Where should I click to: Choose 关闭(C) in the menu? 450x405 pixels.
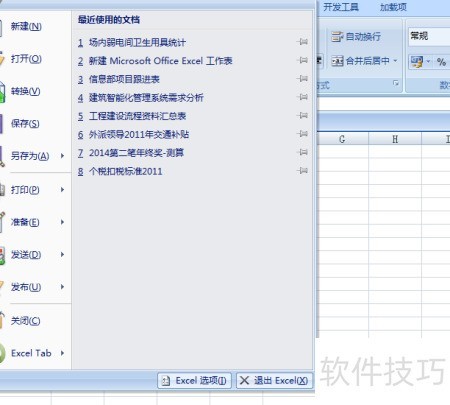(25, 321)
